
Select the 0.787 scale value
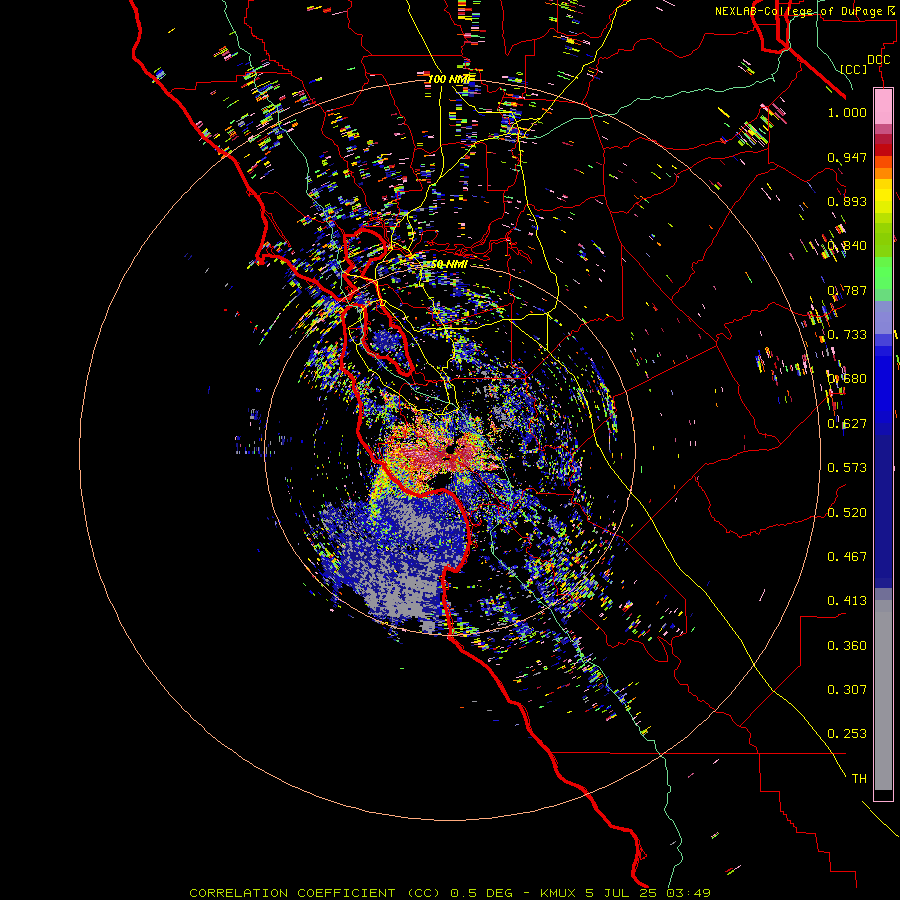click(847, 290)
